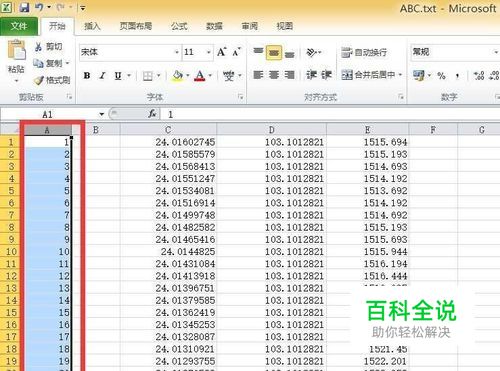Click the Save icon in quick access toolbar
The width and height of the screenshot is (500, 371).
[24, 7]
